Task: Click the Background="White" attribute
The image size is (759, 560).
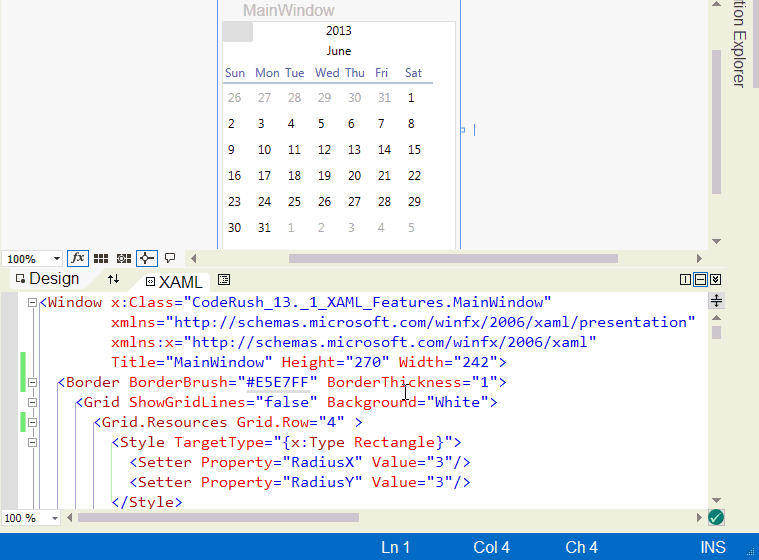Action: tap(408, 402)
